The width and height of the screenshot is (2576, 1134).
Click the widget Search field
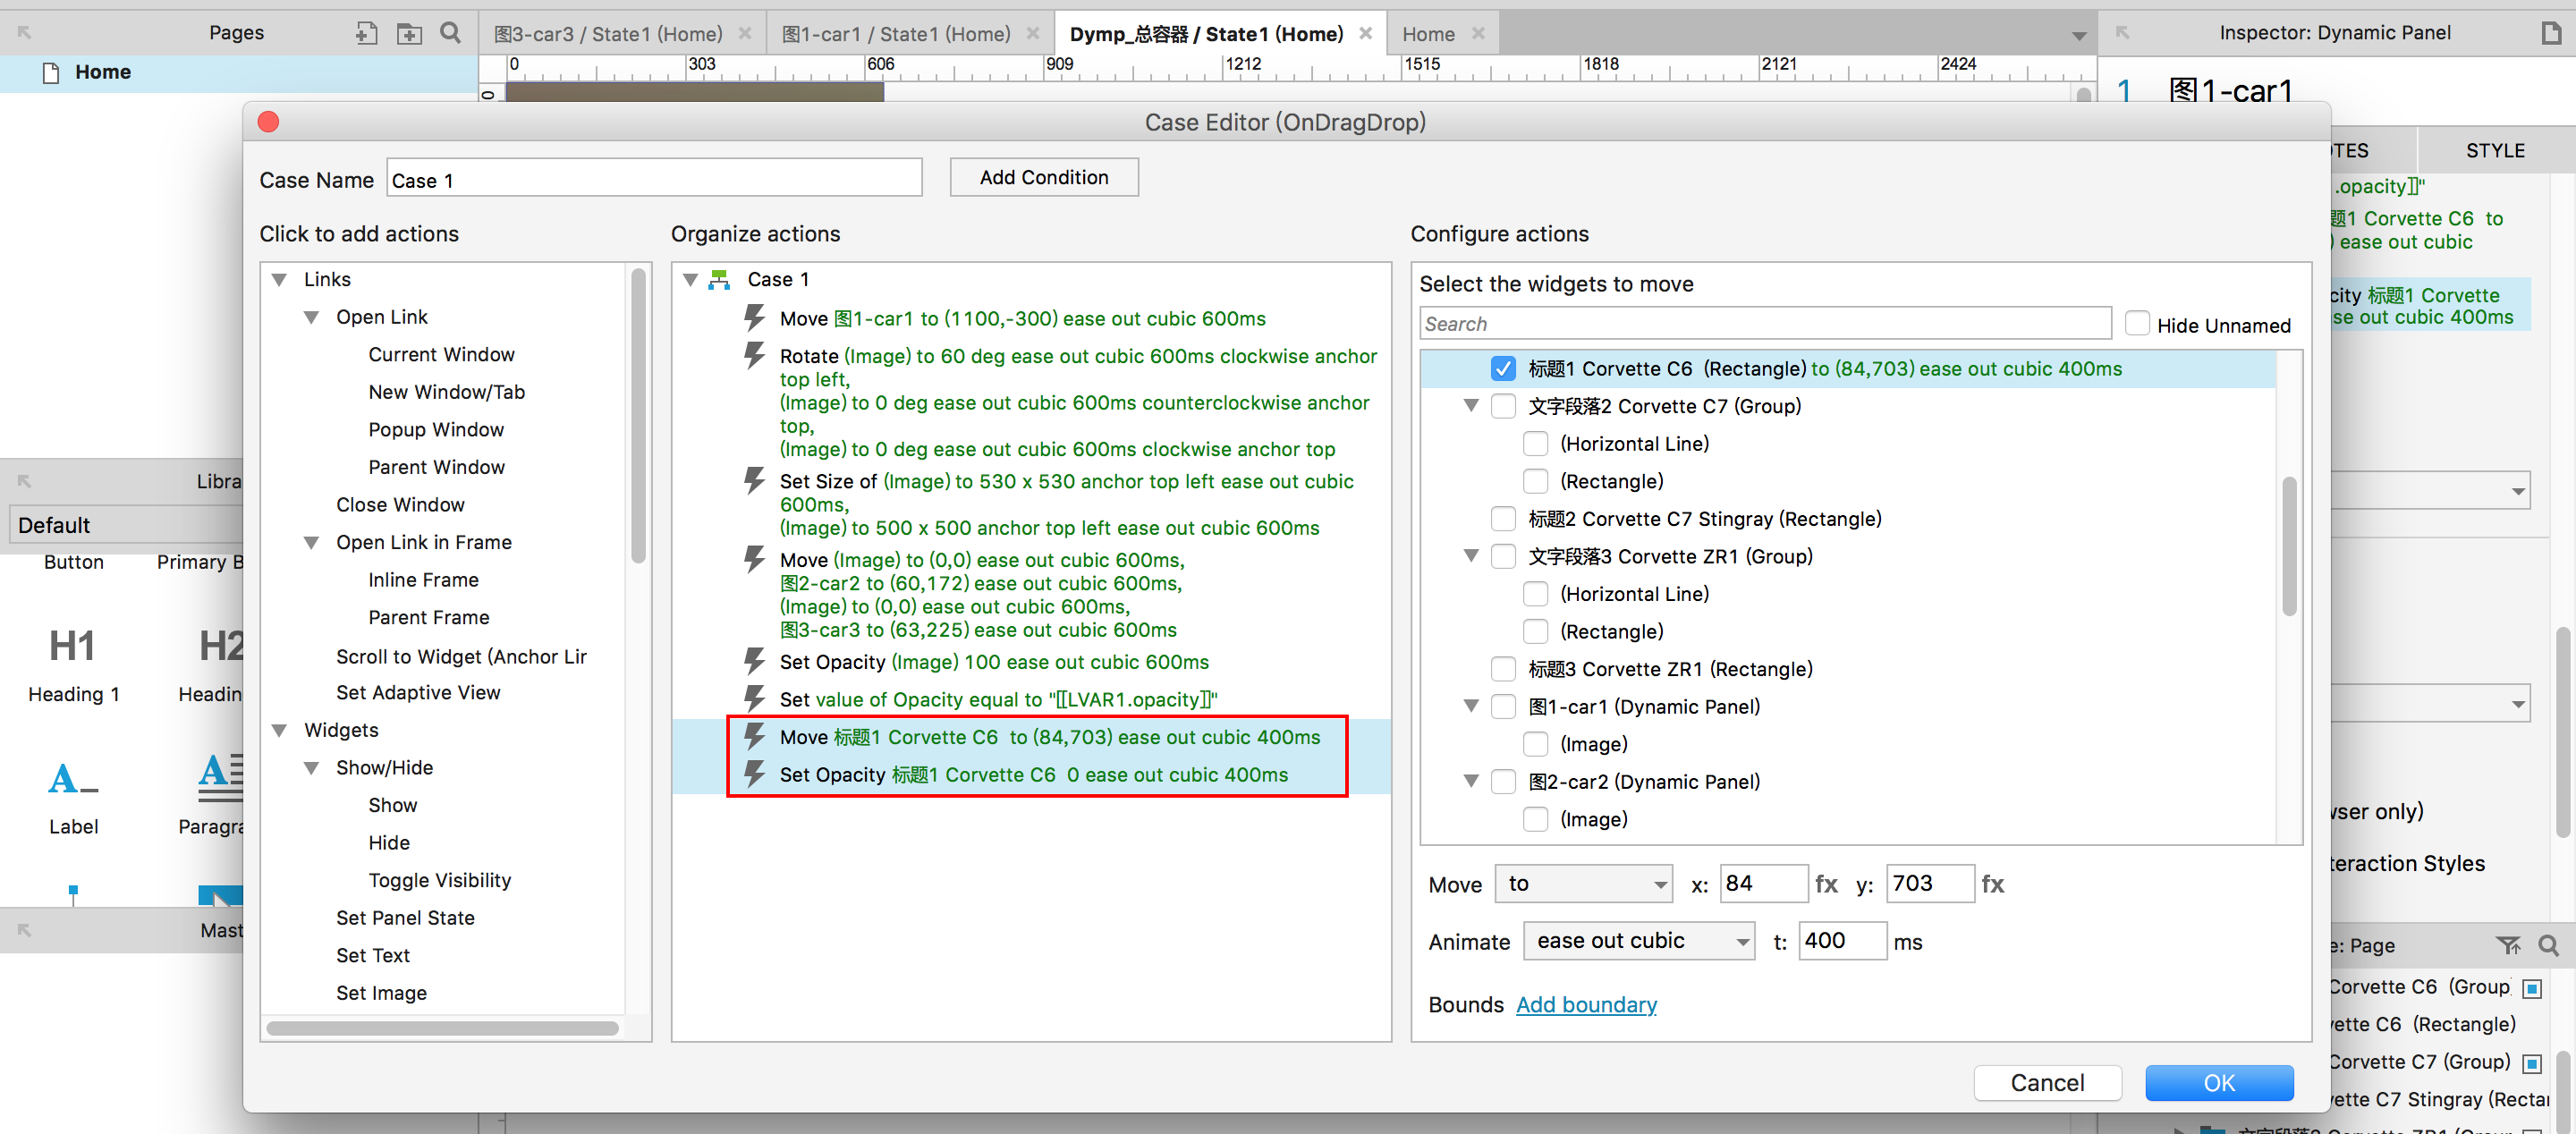(1764, 324)
